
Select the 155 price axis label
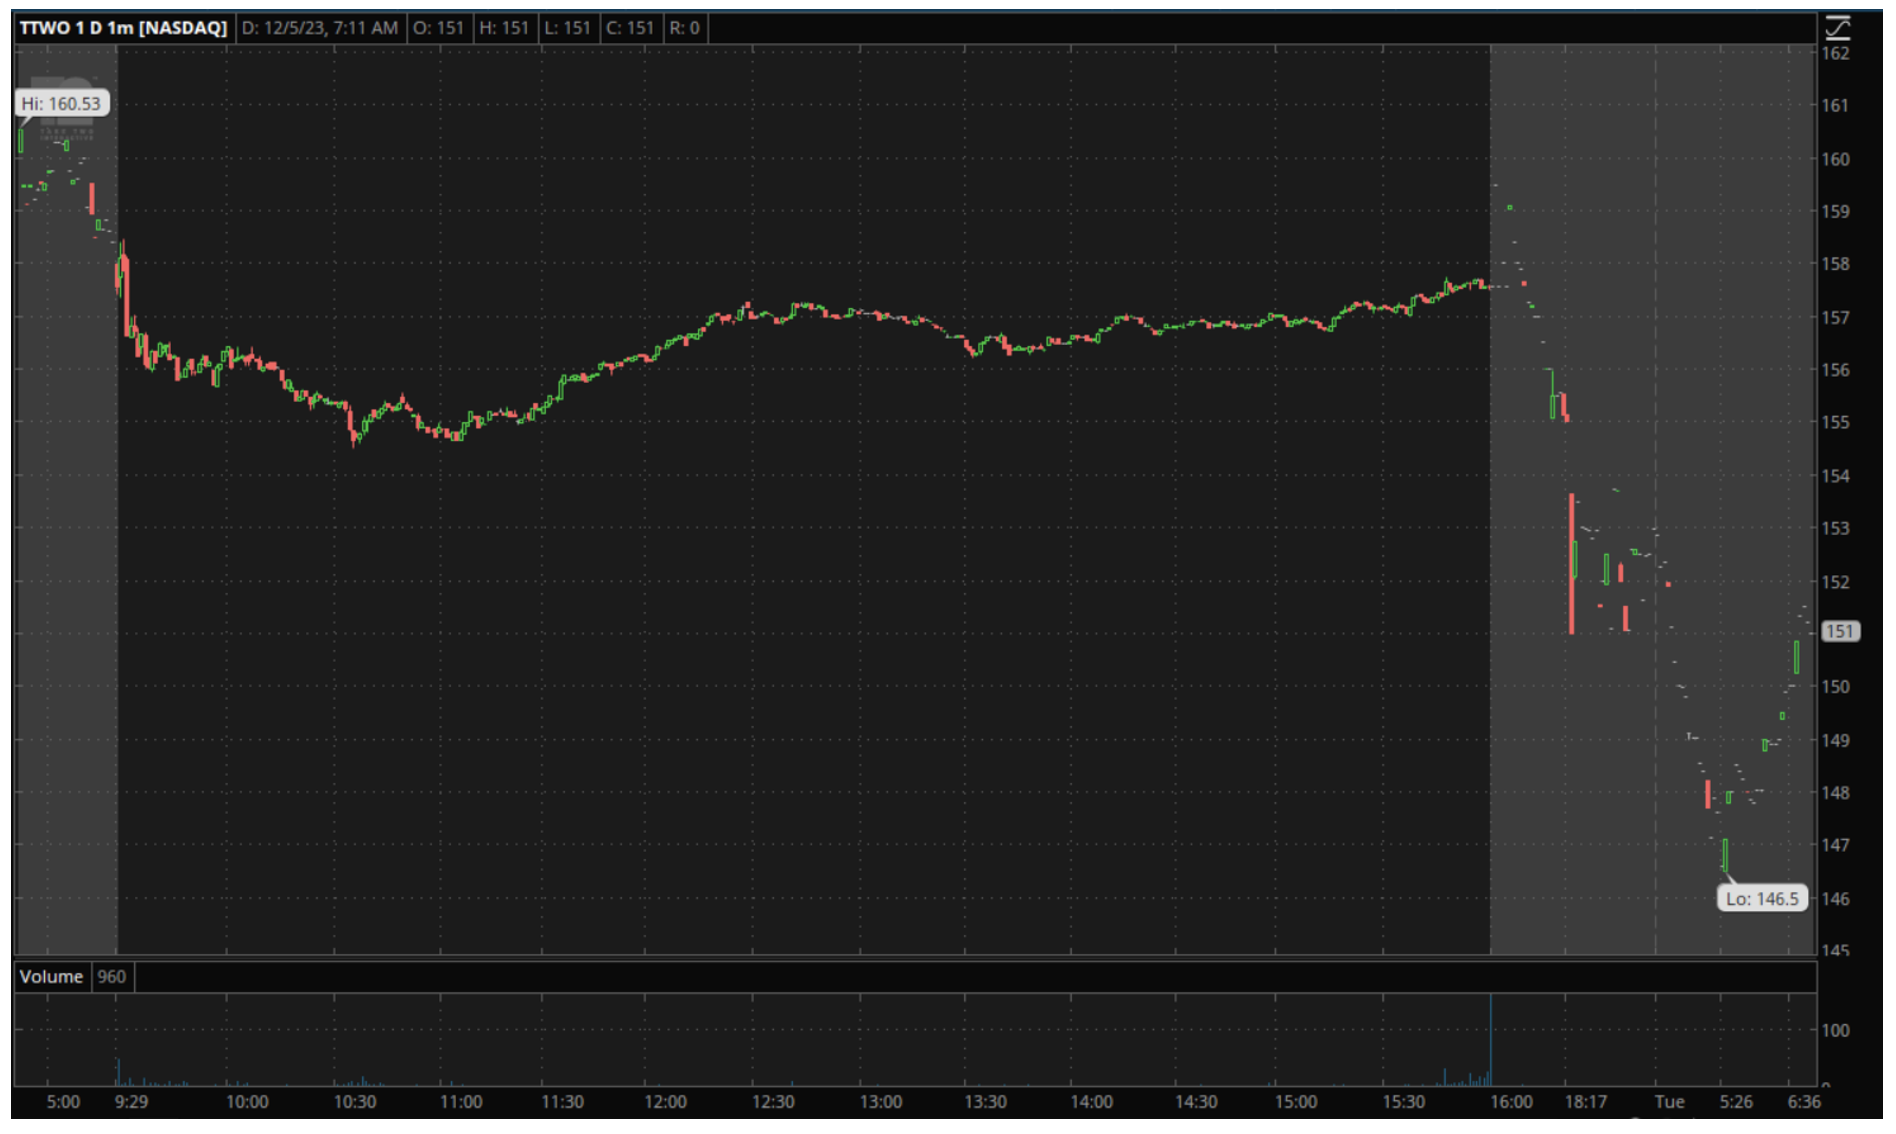point(1835,422)
